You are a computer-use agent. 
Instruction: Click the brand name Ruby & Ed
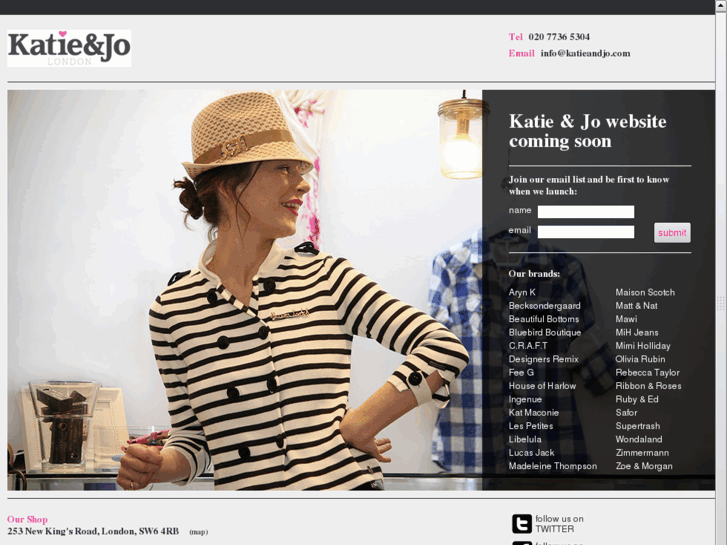[637, 399]
